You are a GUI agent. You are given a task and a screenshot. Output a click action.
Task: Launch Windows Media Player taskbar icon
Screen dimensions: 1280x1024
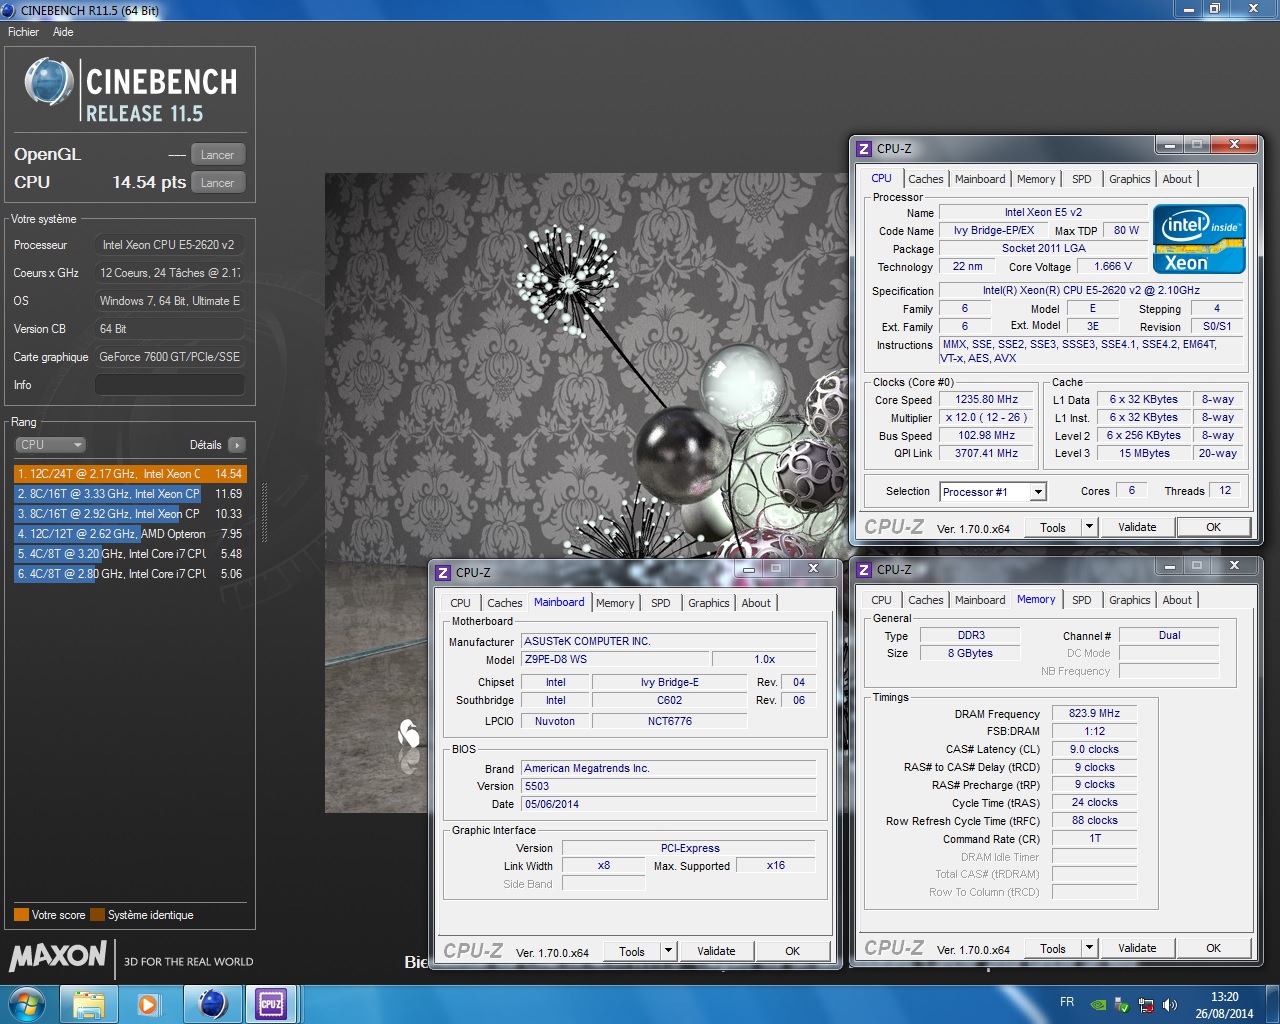149,1004
